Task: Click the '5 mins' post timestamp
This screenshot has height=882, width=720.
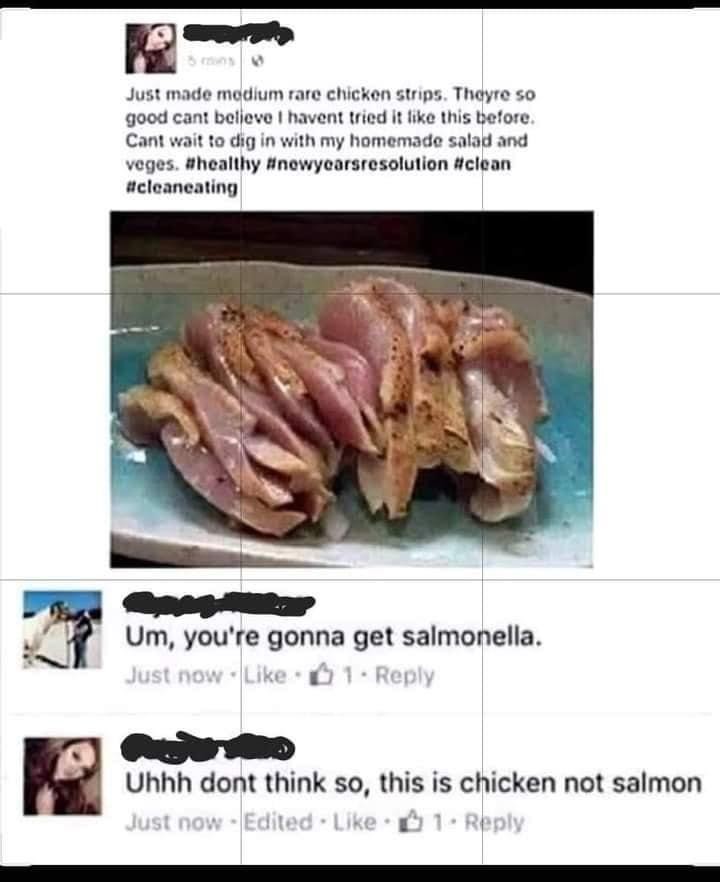Action: [210, 60]
